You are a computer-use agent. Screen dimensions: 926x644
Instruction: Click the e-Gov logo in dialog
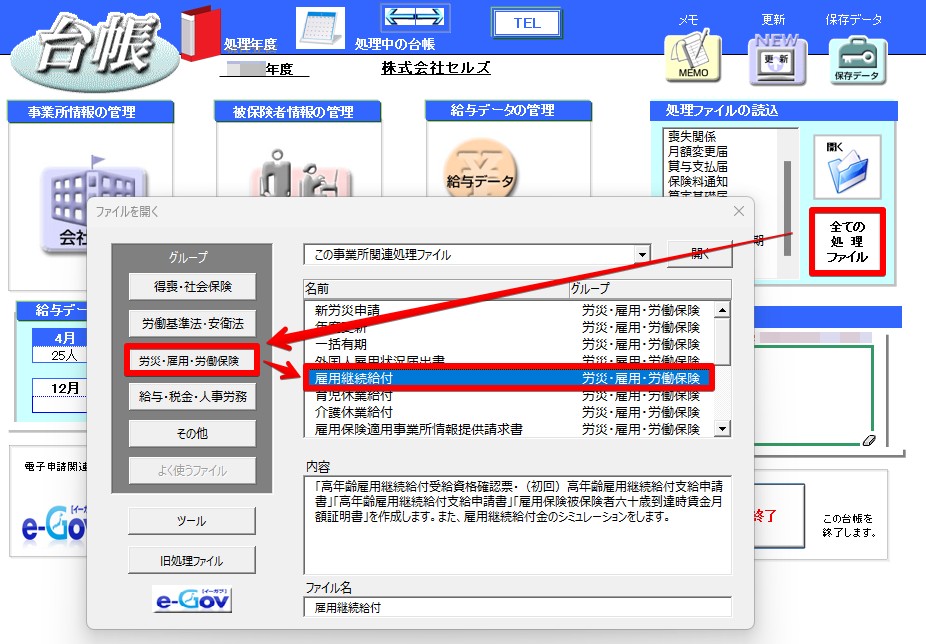192,600
